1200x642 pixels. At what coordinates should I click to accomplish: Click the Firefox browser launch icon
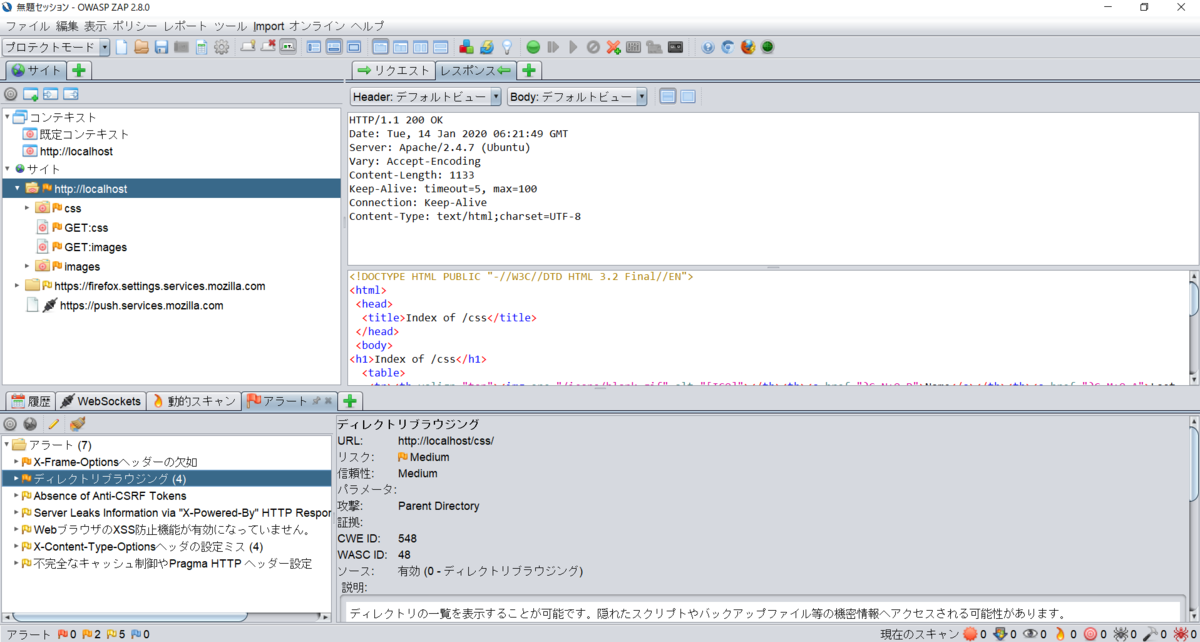click(748, 47)
